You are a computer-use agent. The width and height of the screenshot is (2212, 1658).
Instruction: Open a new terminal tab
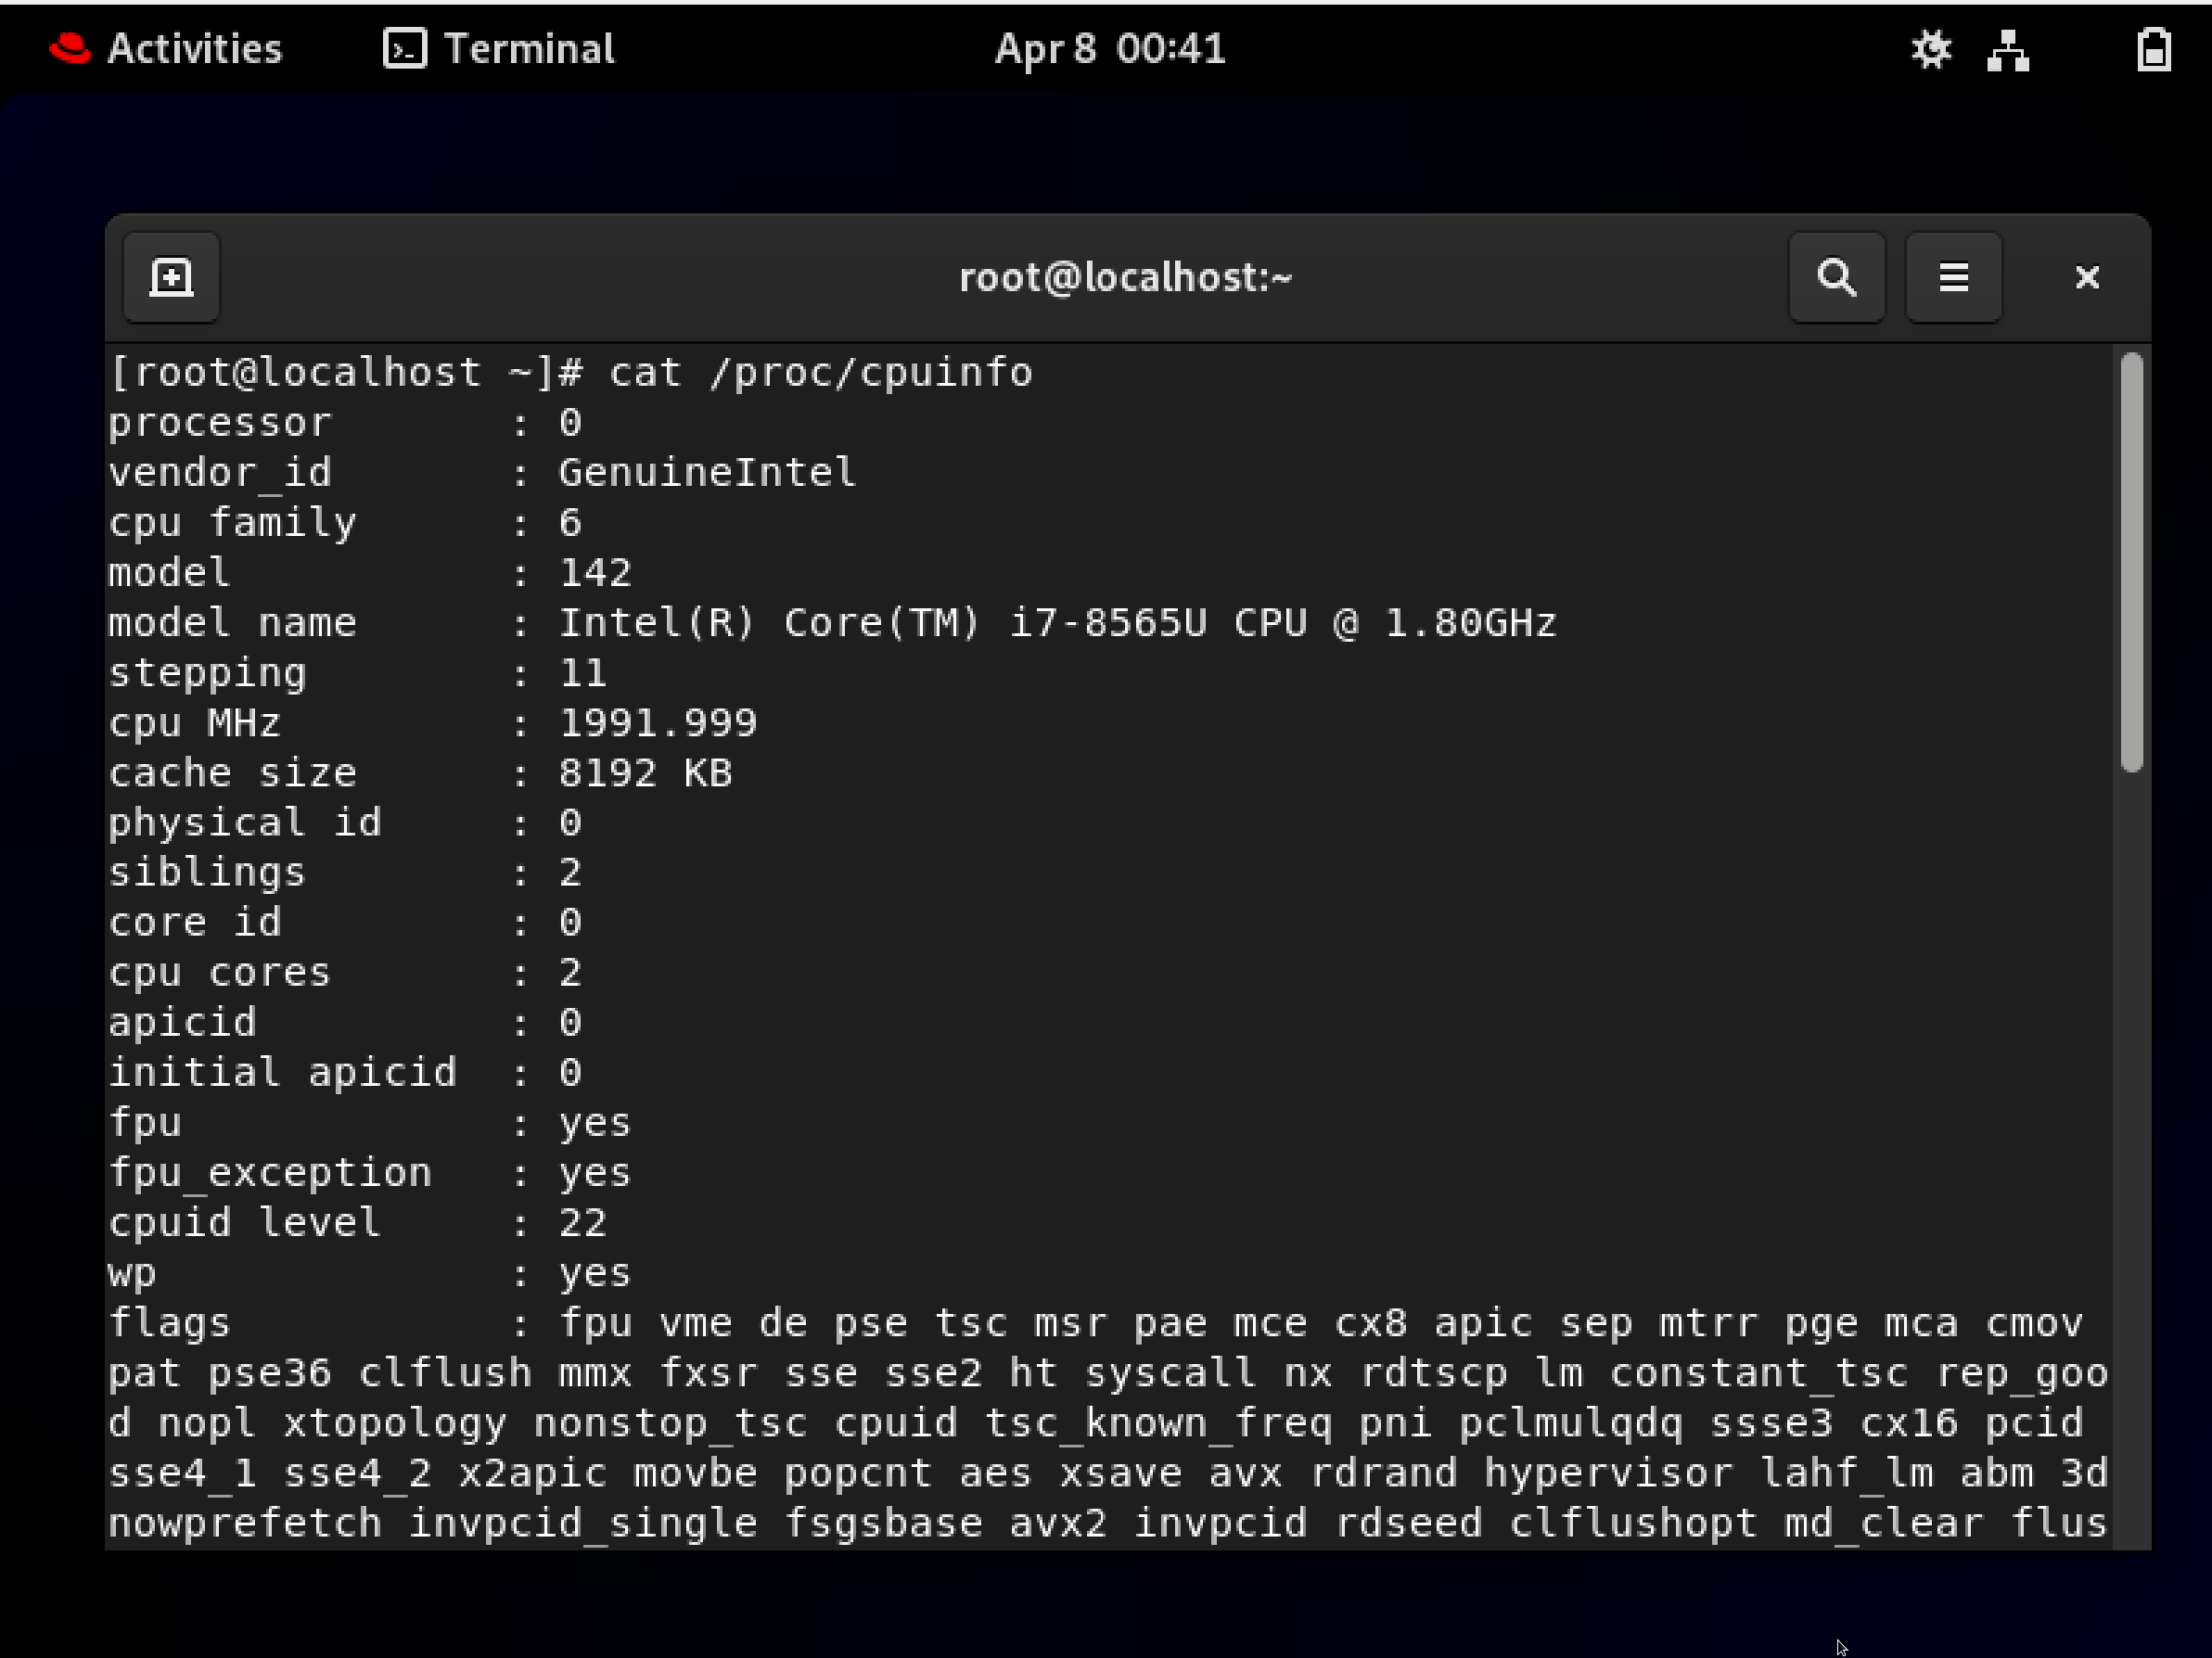171,277
